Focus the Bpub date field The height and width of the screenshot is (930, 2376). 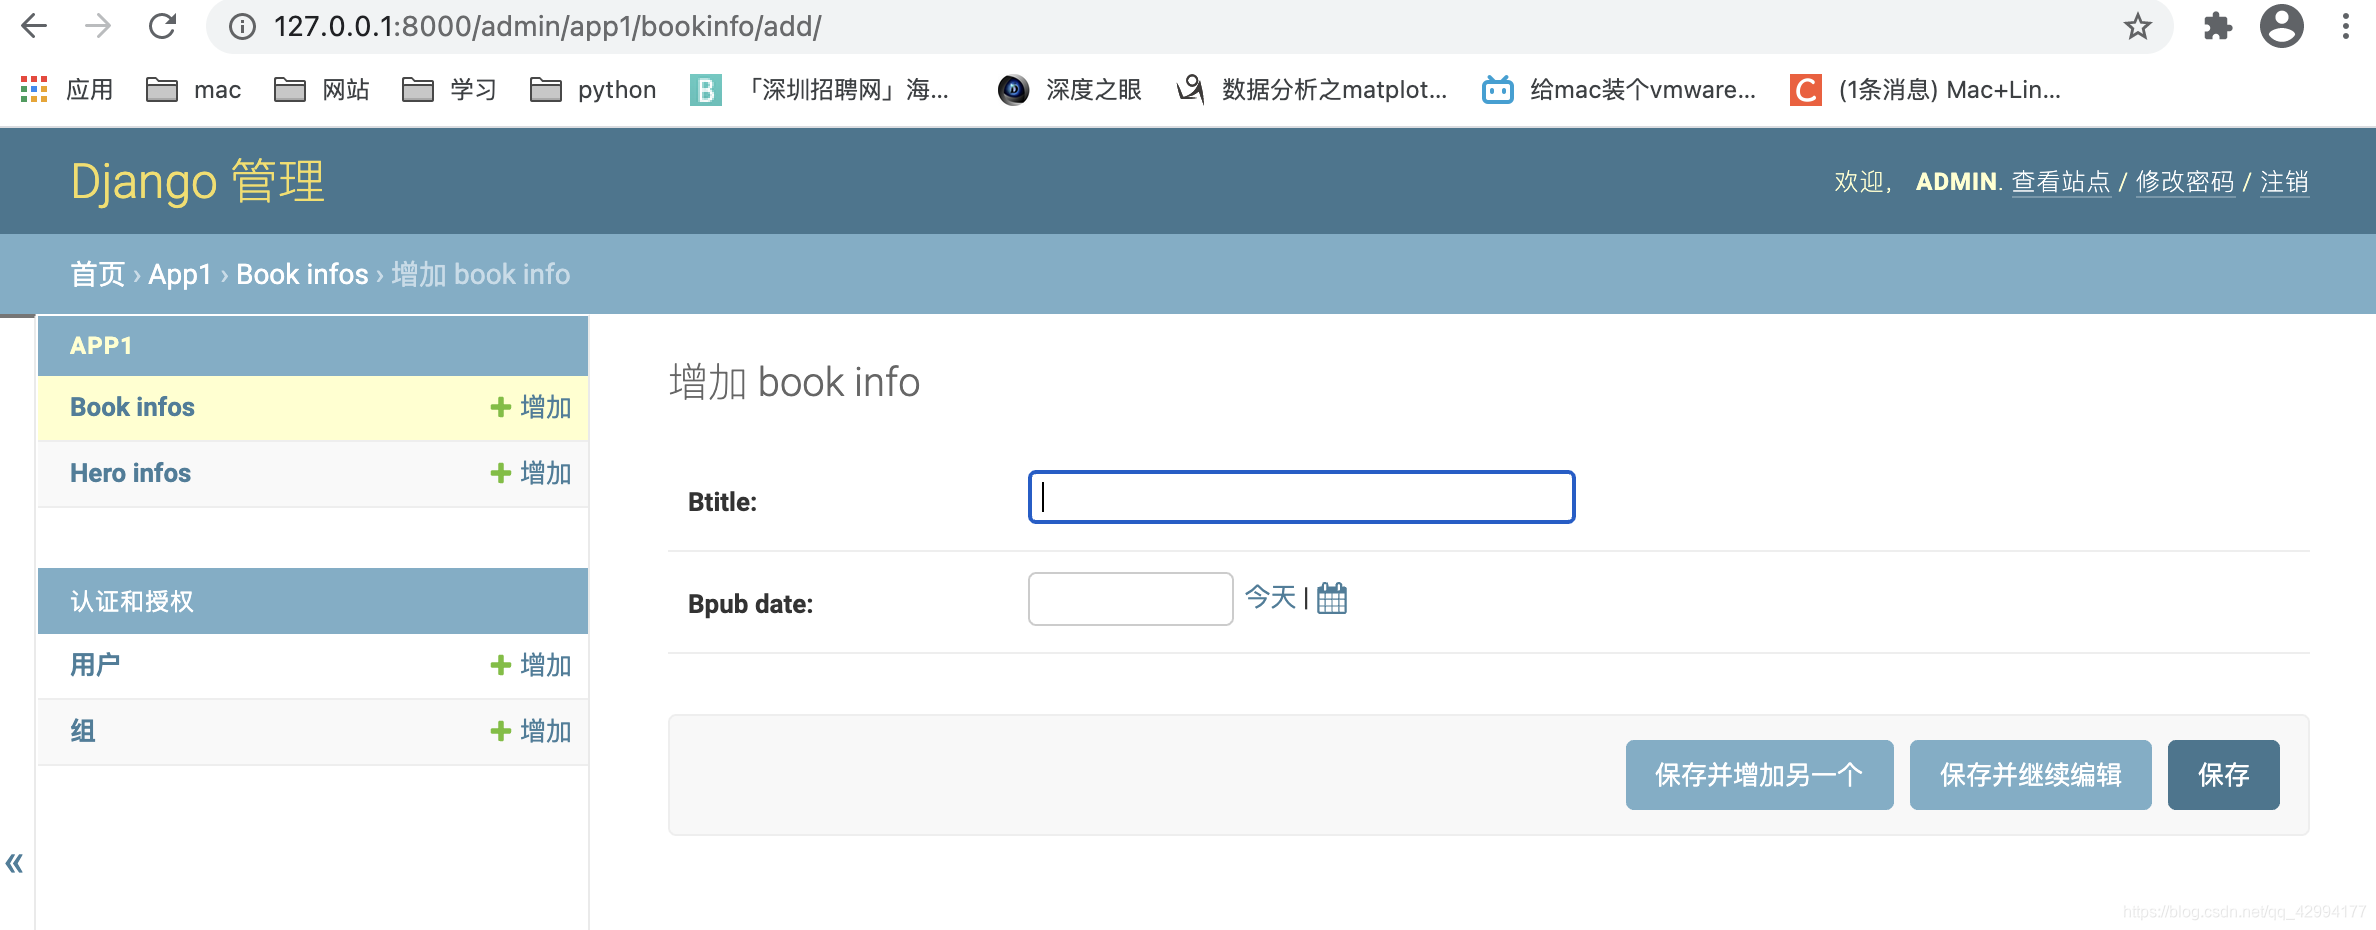(x=1130, y=599)
